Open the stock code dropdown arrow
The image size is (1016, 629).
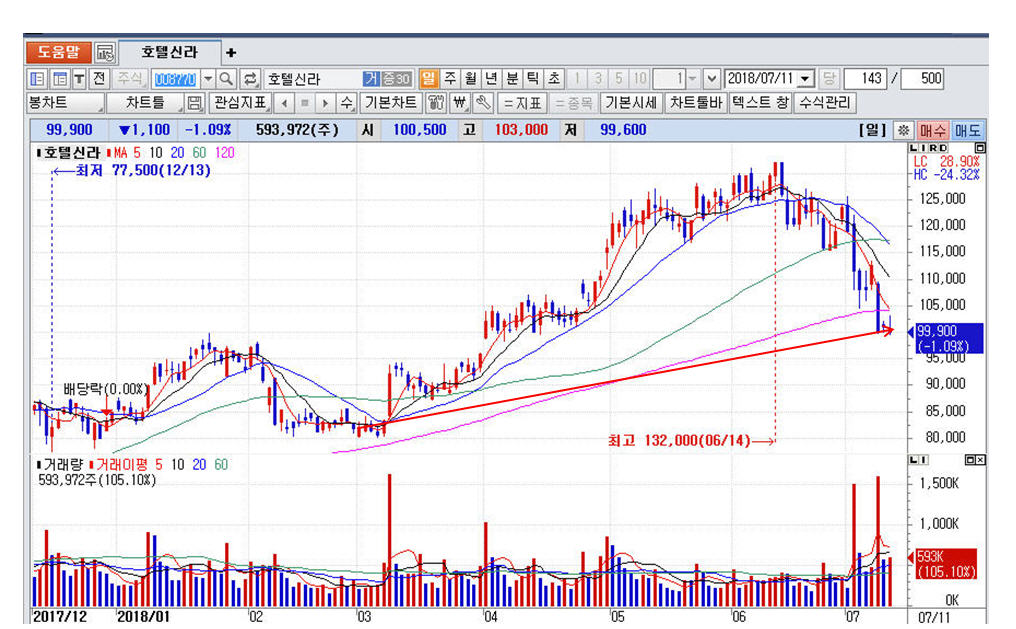pos(208,79)
